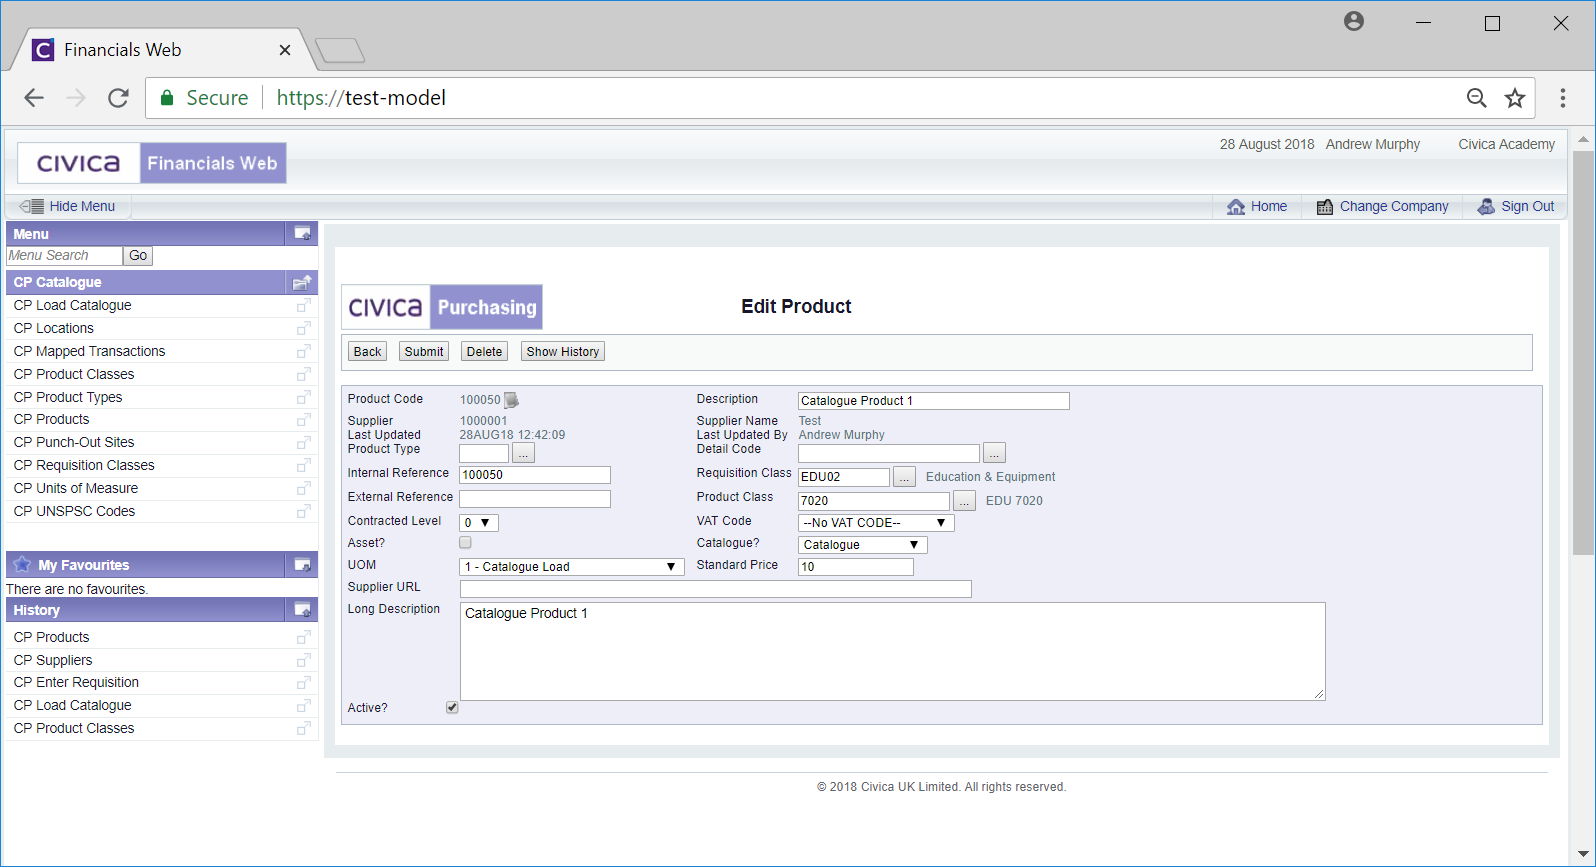
Task: Open new-window icon beside CP UNSPSC Codes
Action: pyautogui.click(x=304, y=511)
